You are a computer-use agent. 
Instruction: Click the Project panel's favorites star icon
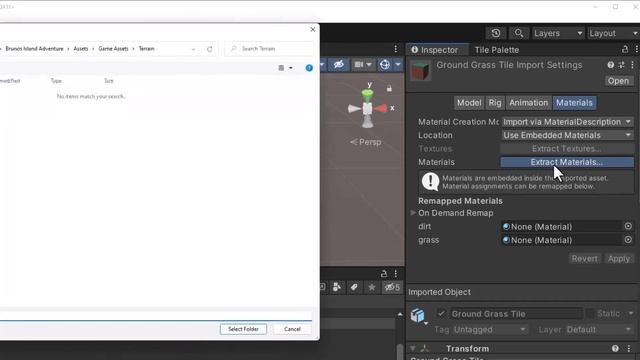(371, 287)
